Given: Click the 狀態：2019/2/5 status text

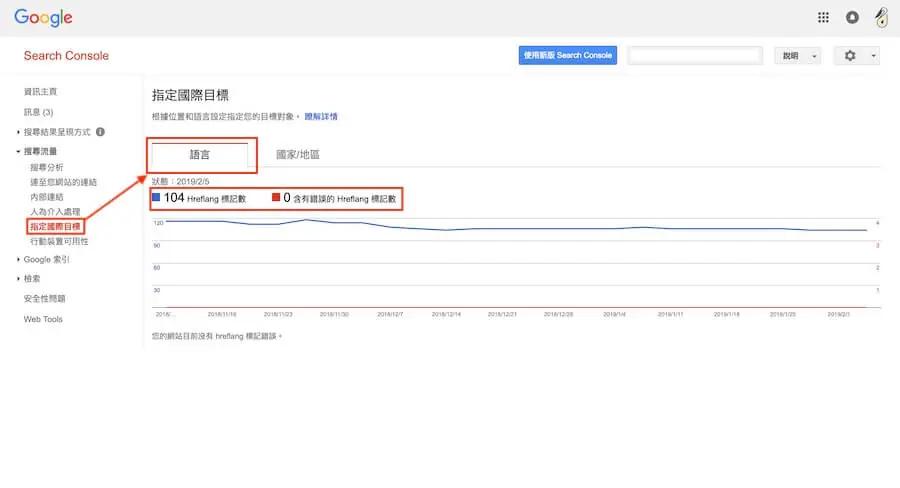Looking at the screenshot, I should pyautogui.click(x=180, y=181).
